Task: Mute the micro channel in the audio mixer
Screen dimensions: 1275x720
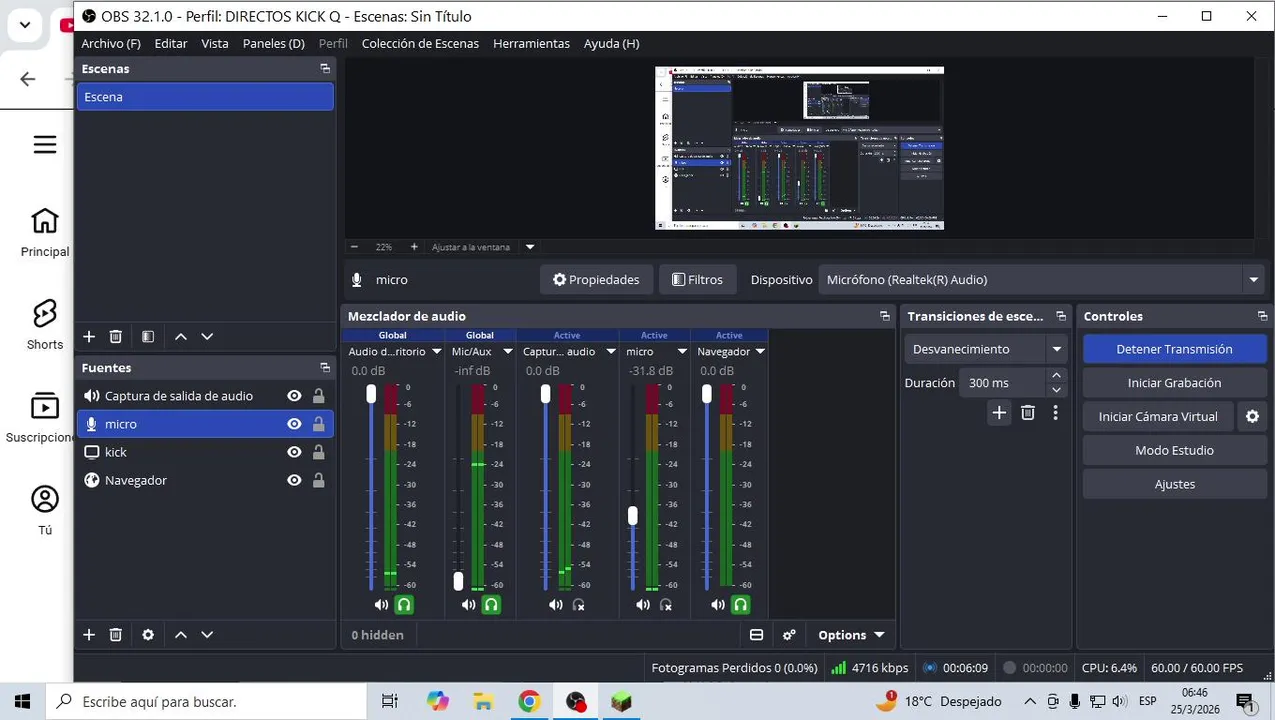Action: point(643,605)
